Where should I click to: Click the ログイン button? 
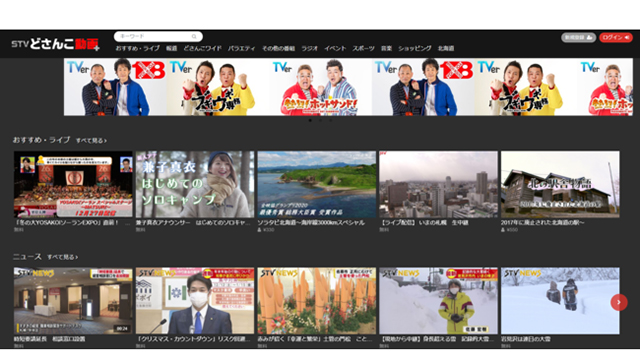[x=616, y=38]
